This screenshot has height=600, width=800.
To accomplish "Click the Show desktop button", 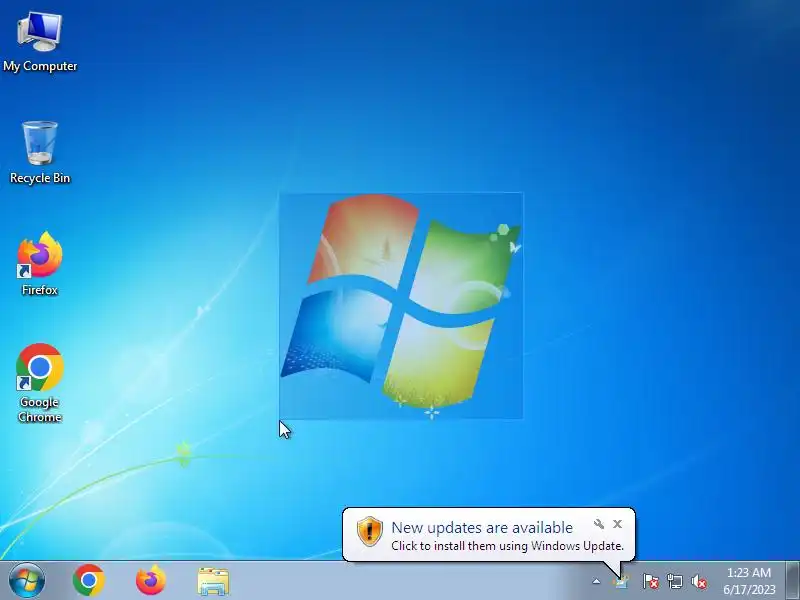I will (793, 581).
